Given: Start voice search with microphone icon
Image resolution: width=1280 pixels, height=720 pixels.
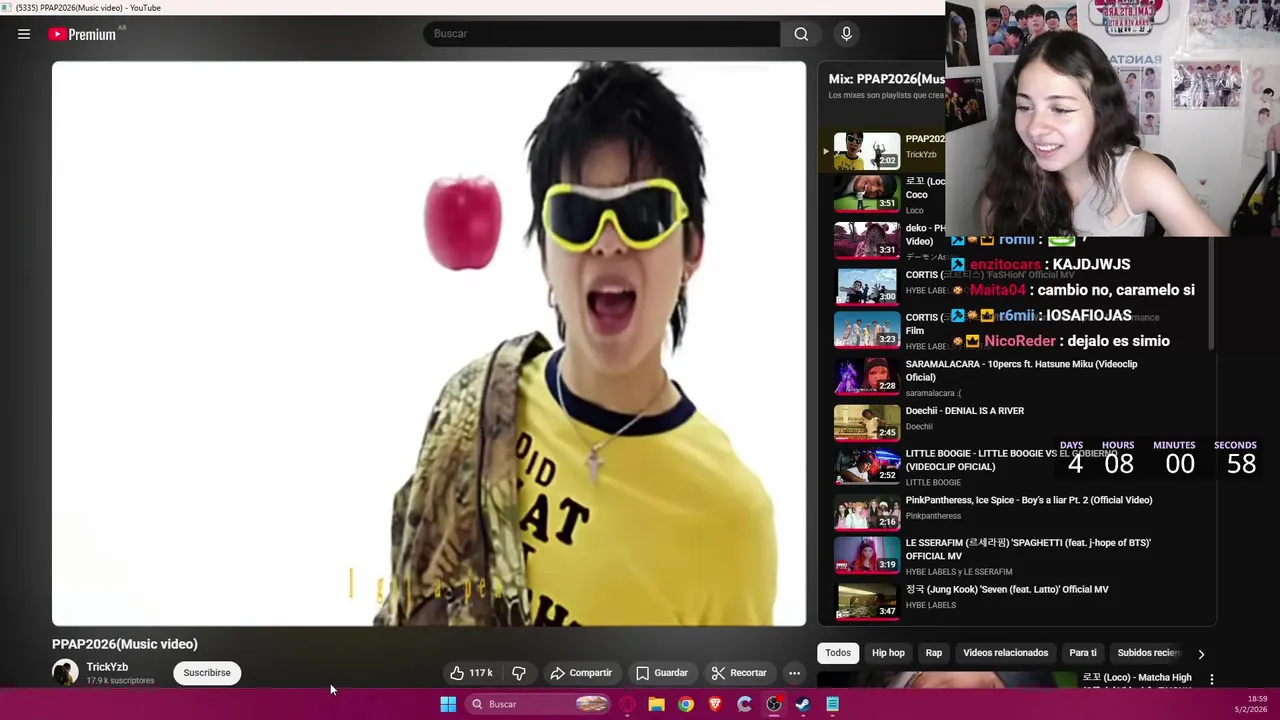Looking at the screenshot, I should click(846, 34).
